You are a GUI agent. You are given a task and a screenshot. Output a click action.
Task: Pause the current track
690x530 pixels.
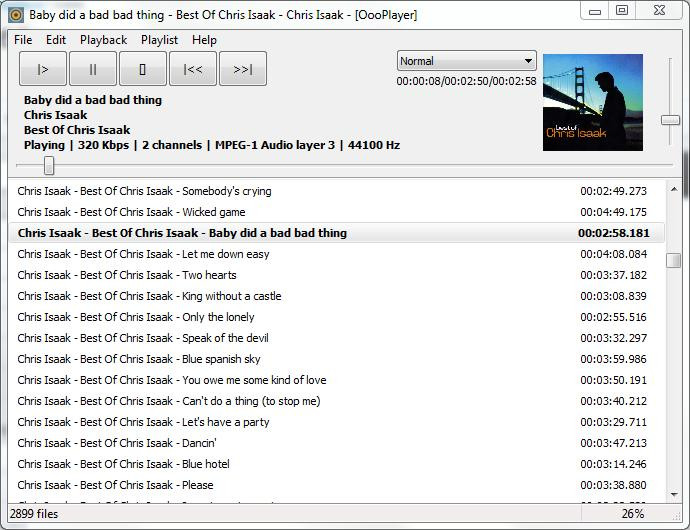point(93,69)
